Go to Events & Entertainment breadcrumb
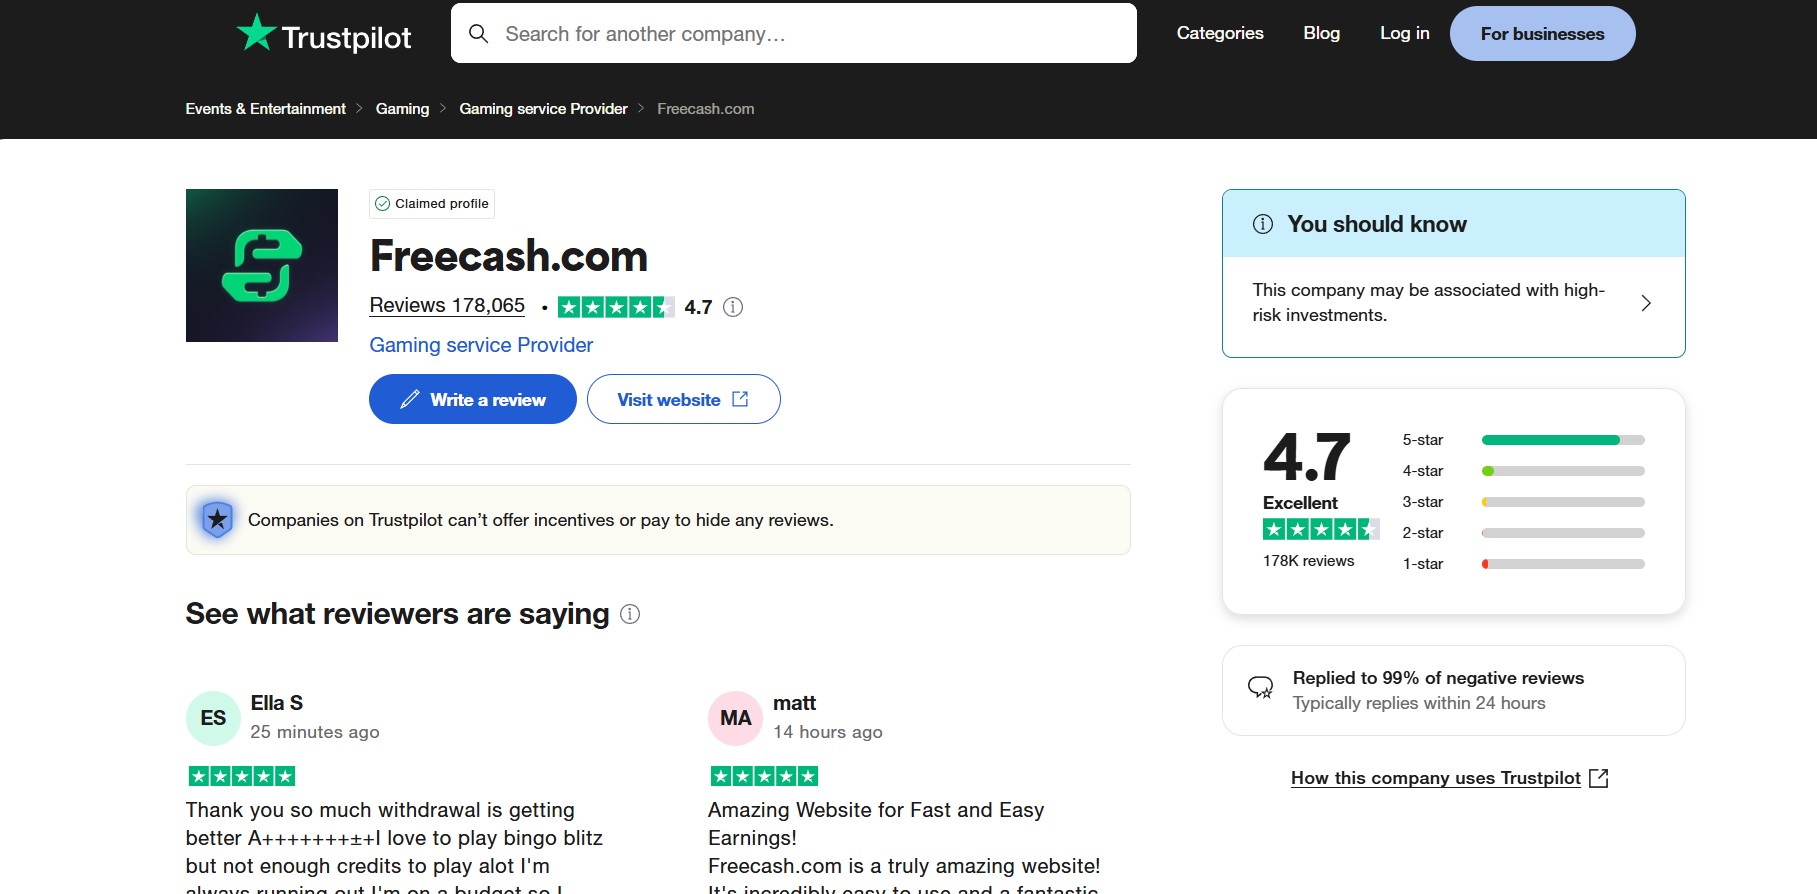1817x894 pixels. coord(265,109)
